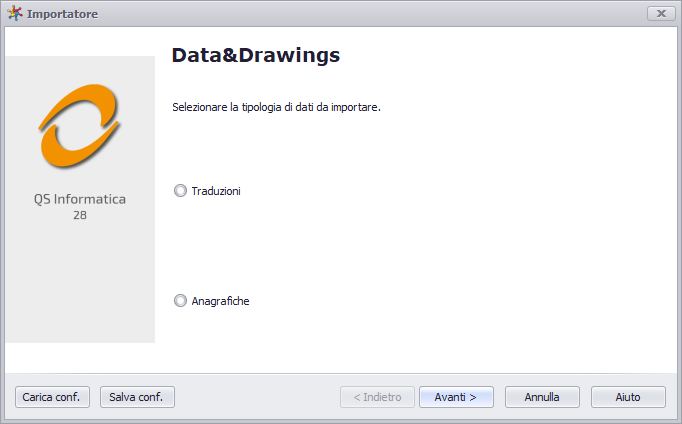Click the orange QS Informatica logo
The height and width of the screenshot is (424, 682).
pos(80,126)
